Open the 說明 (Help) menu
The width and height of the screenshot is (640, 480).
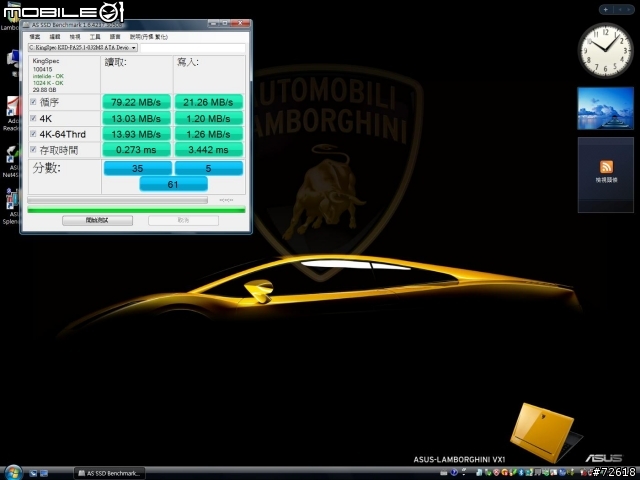click(149, 37)
